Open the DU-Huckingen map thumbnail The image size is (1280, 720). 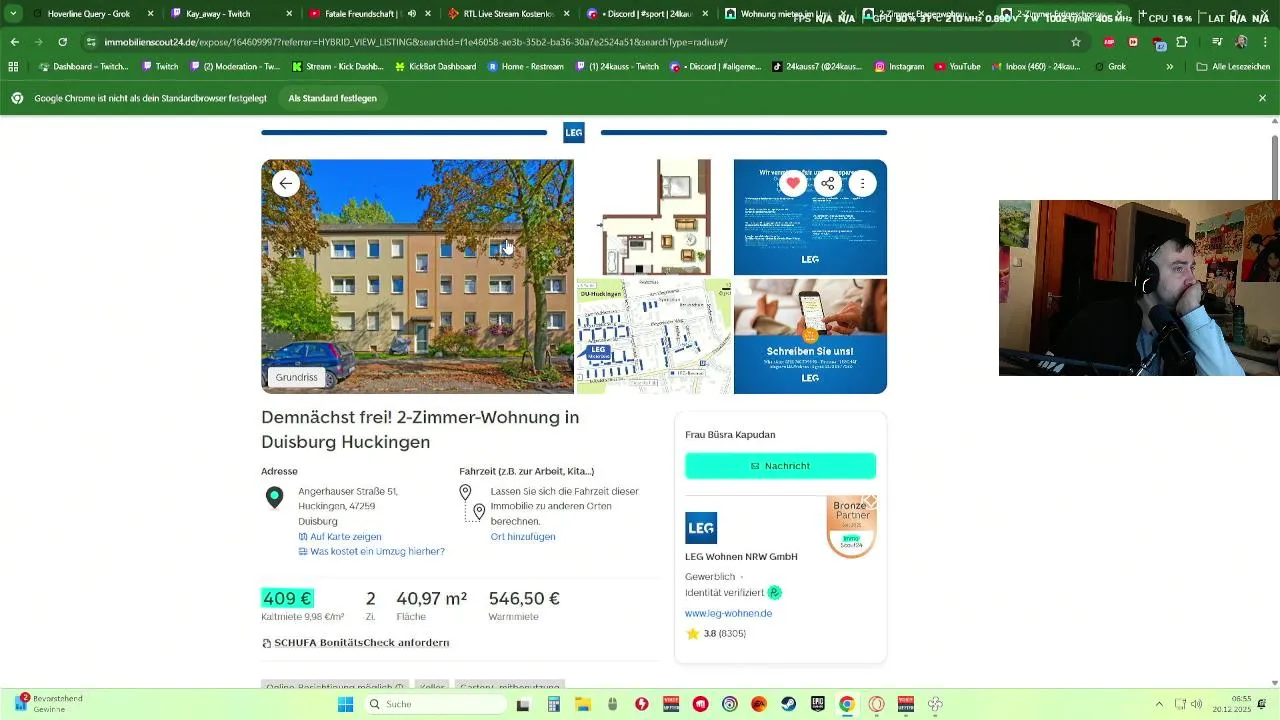(654, 336)
